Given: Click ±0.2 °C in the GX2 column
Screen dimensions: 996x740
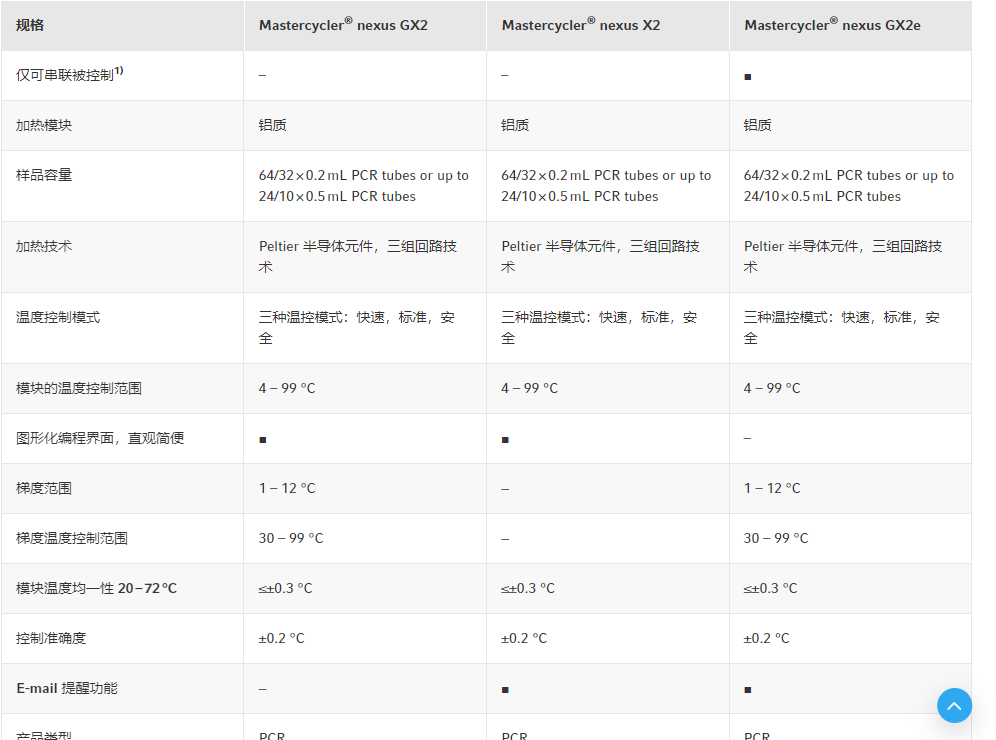Looking at the screenshot, I should click(282, 638).
